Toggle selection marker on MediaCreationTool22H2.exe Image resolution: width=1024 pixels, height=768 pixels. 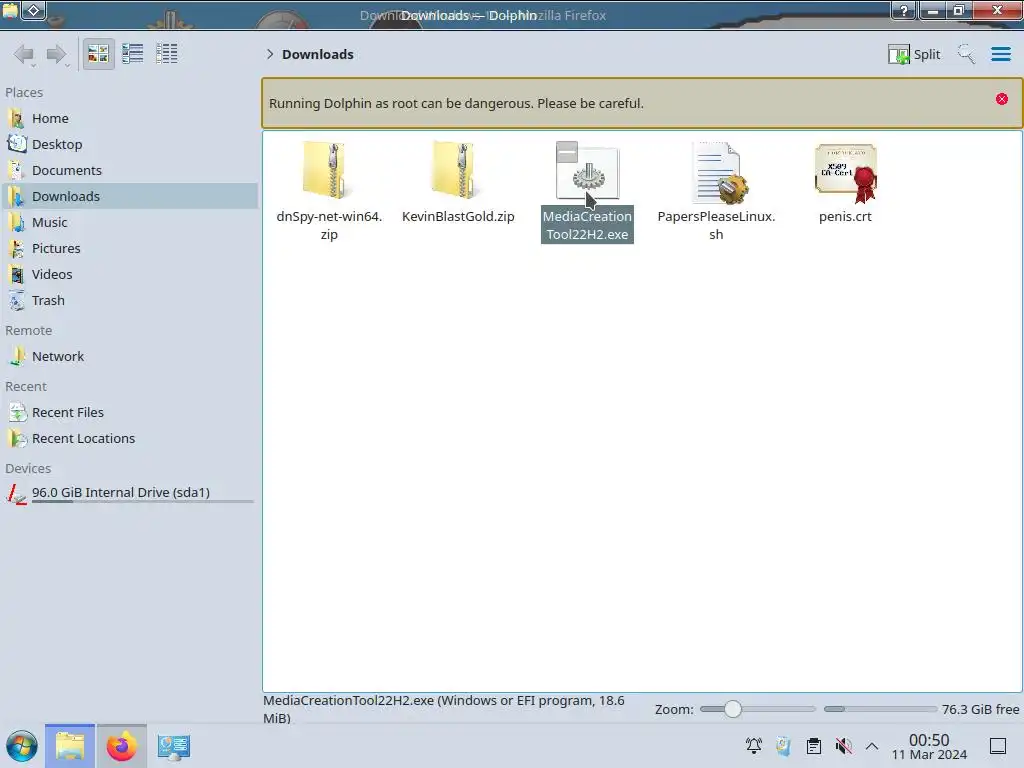click(567, 153)
